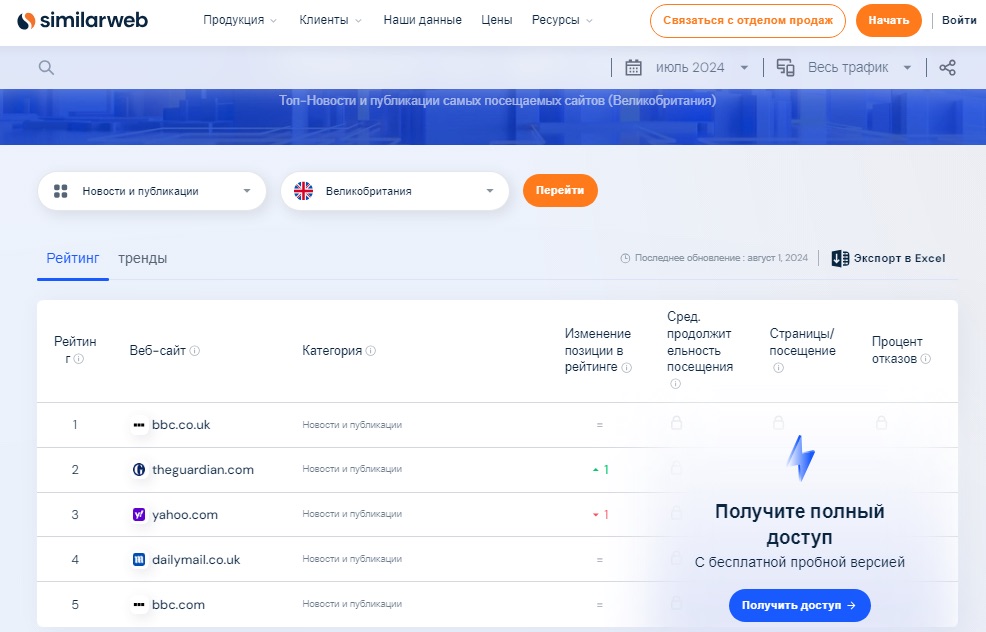Click category text in the bbc.co.uk row
This screenshot has width=986, height=632.
(352, 425)
